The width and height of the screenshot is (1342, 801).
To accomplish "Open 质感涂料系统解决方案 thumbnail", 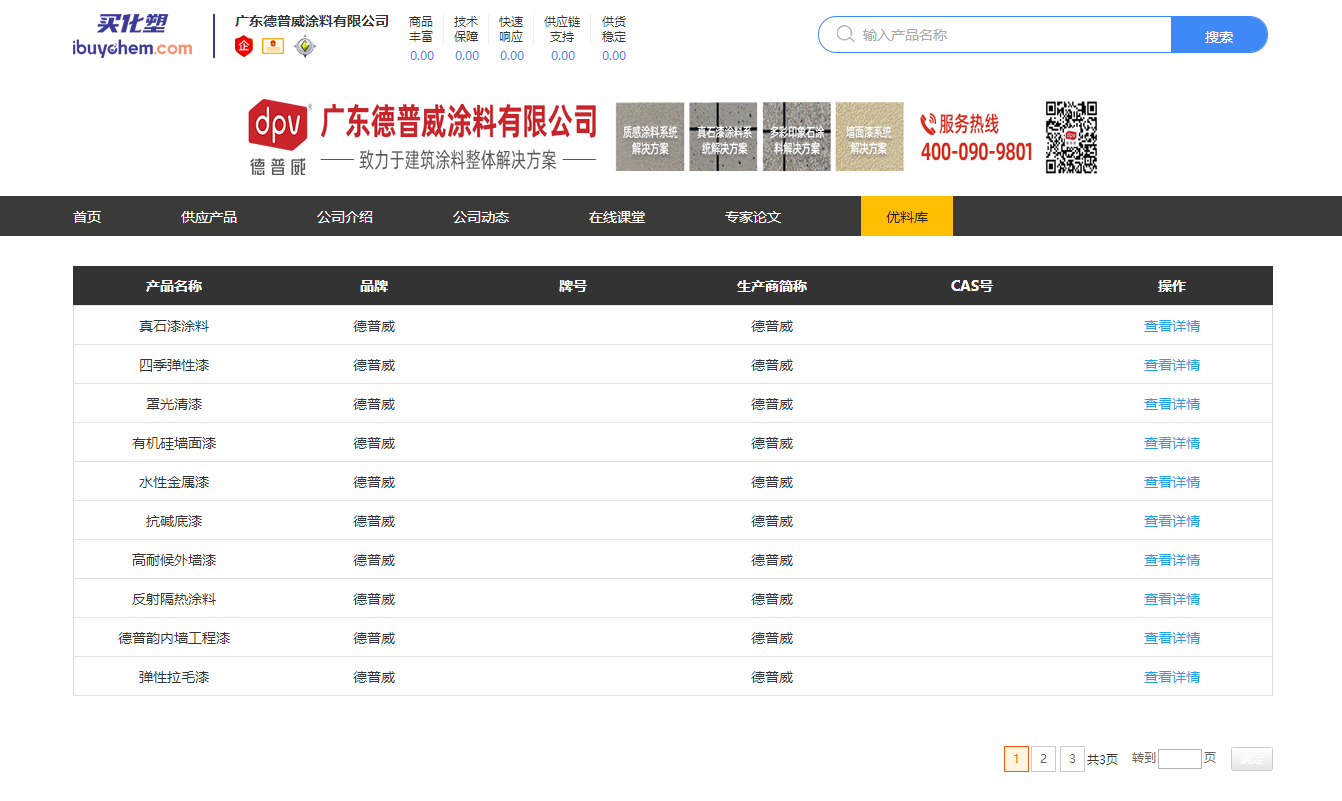I will 650,137.
